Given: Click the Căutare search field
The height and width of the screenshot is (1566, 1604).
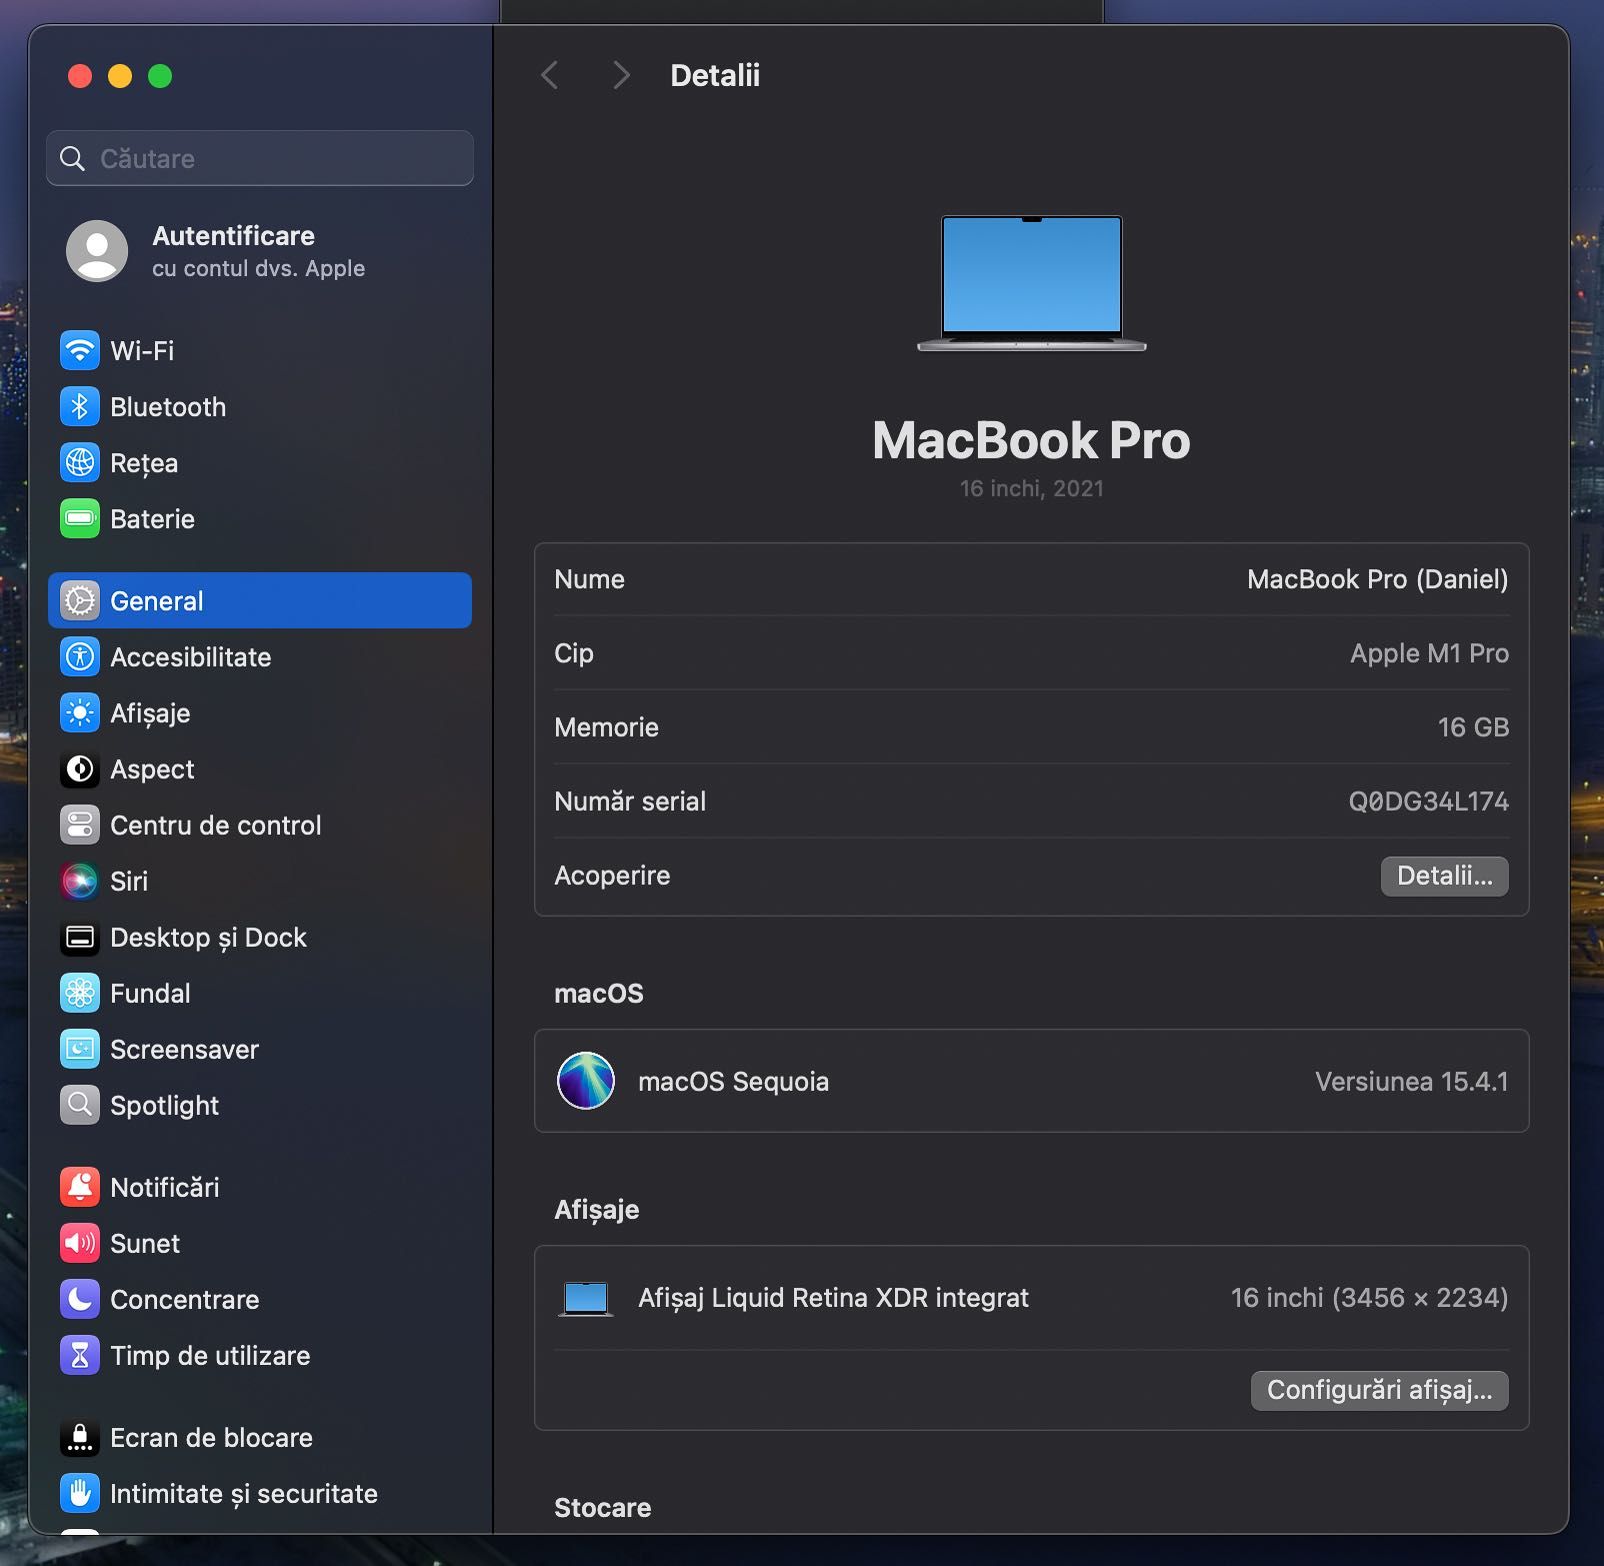Looking at the screenshot, I should pos(260,158).
